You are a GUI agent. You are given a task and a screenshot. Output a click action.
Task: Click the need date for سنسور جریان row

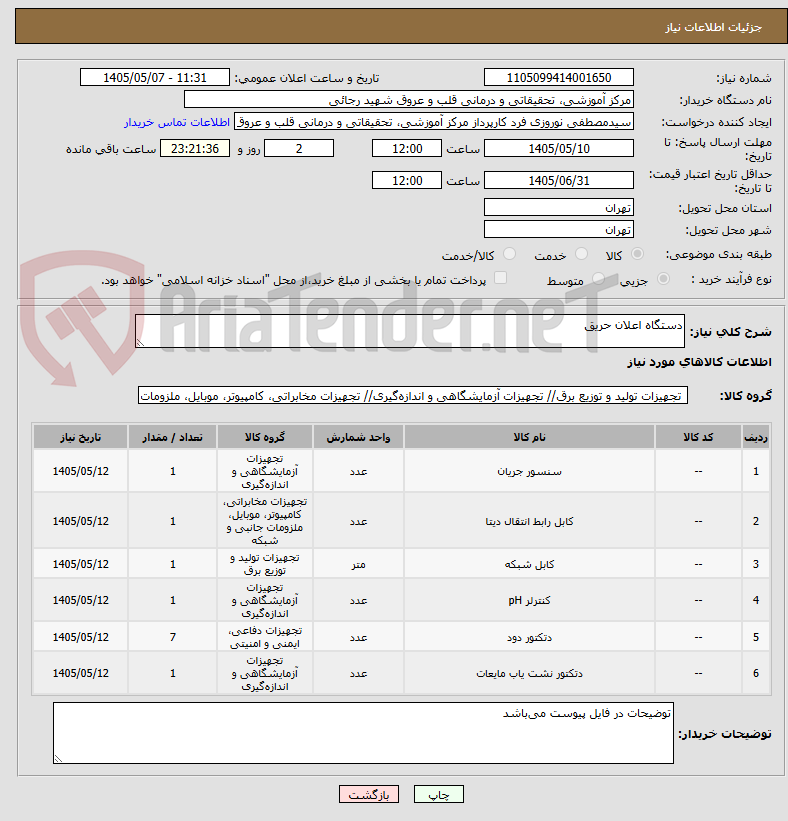point(81,471)
